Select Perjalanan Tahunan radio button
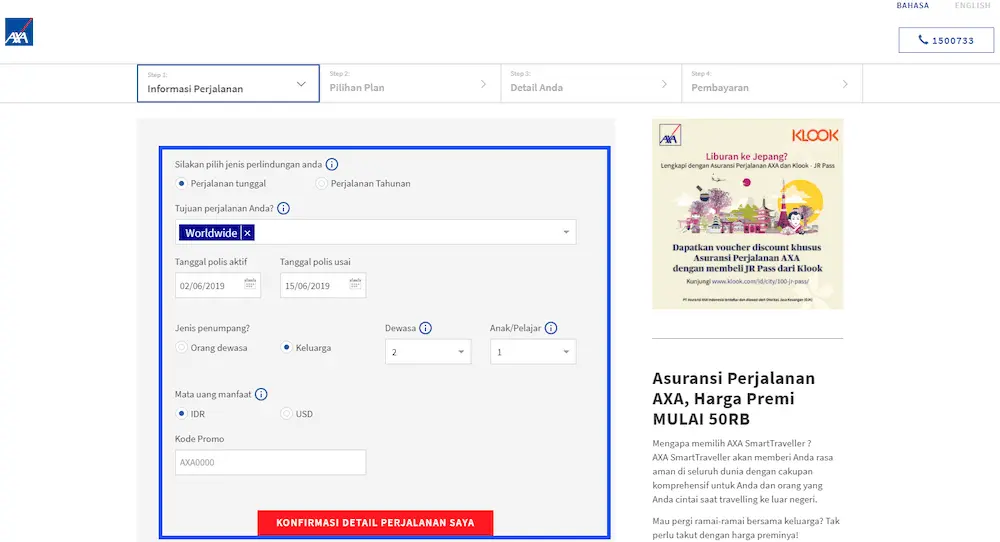1000x542 pixels. coord(321,184)
